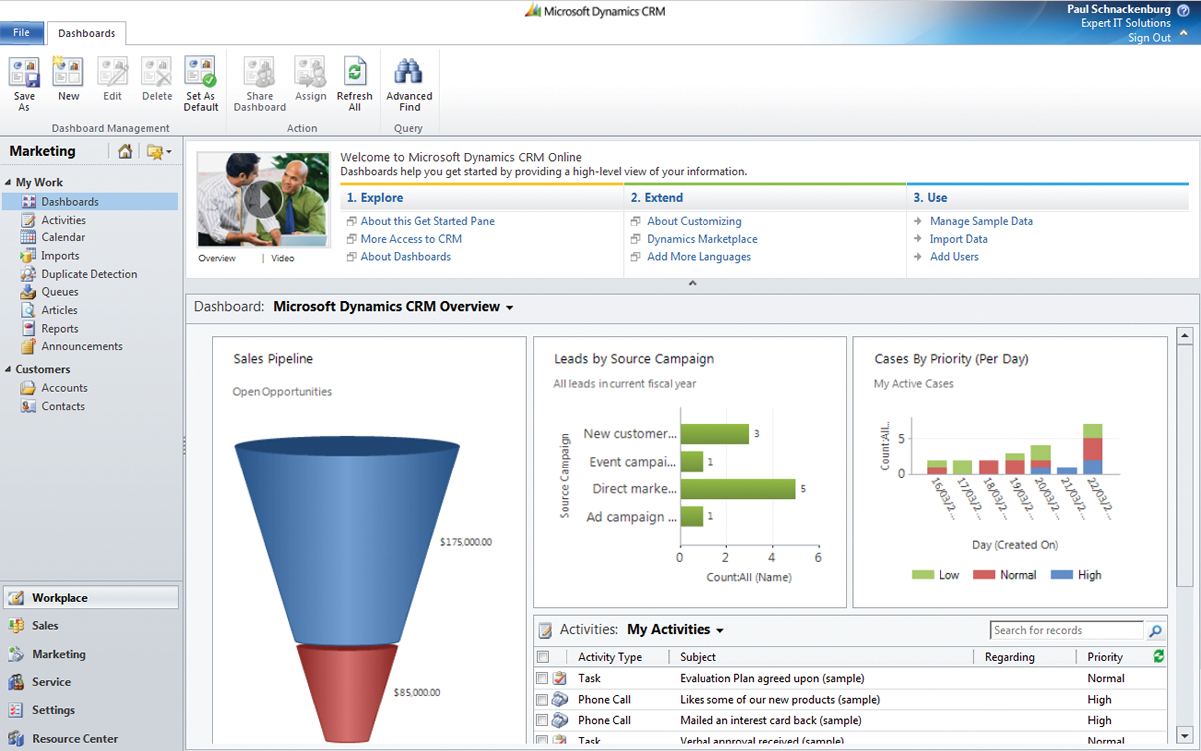Click the Low legend color swatch
This screenshot has height=751, width=1201.
coord(922,575)
